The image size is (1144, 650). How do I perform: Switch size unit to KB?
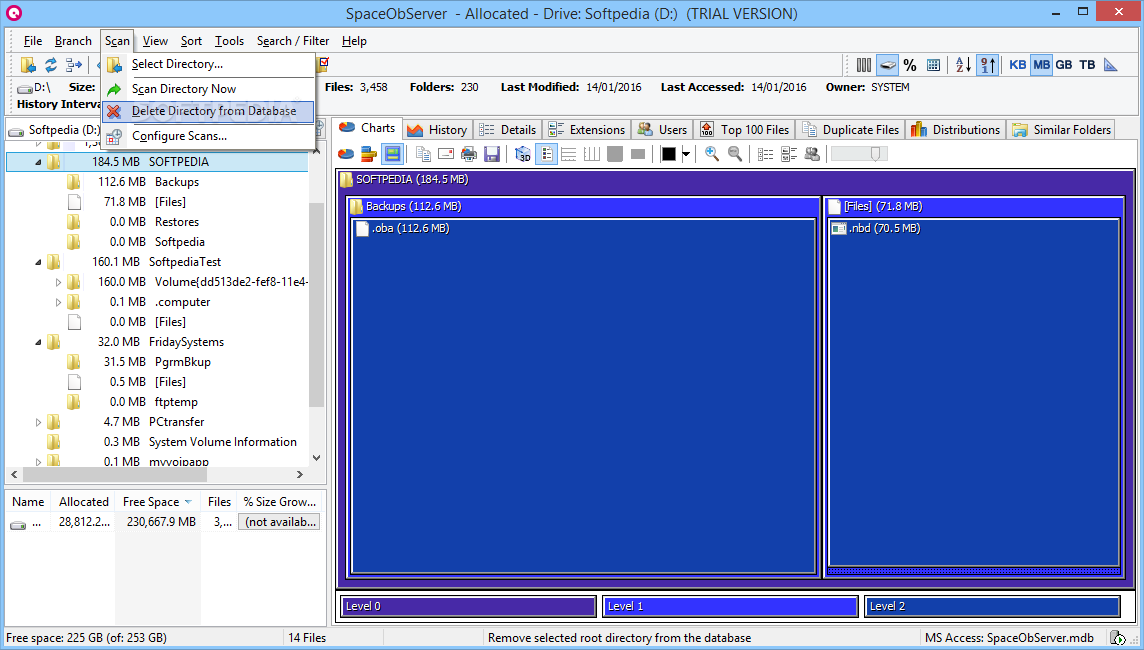pos(1018,65)
